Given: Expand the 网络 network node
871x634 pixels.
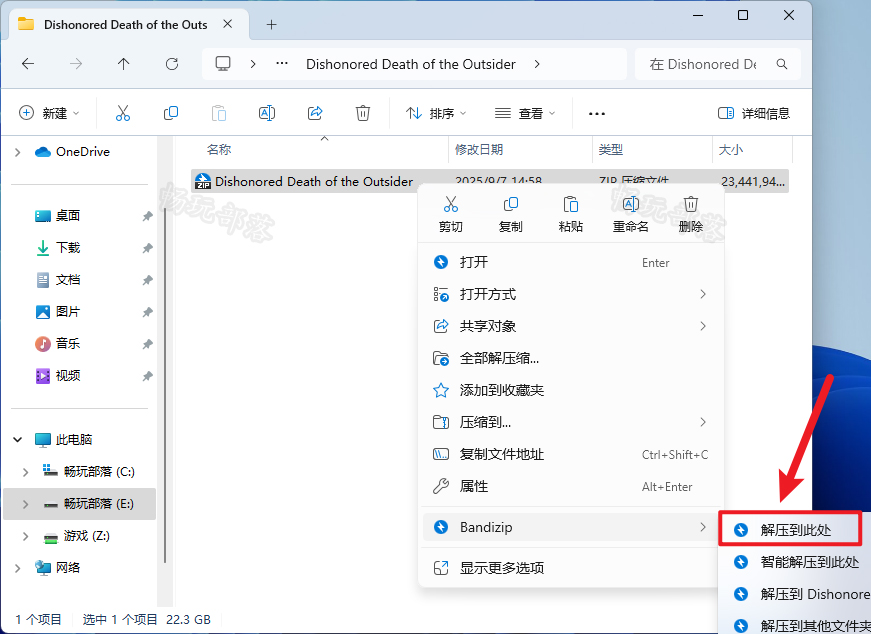Looking at the screenshot, I should coord(18,568).
